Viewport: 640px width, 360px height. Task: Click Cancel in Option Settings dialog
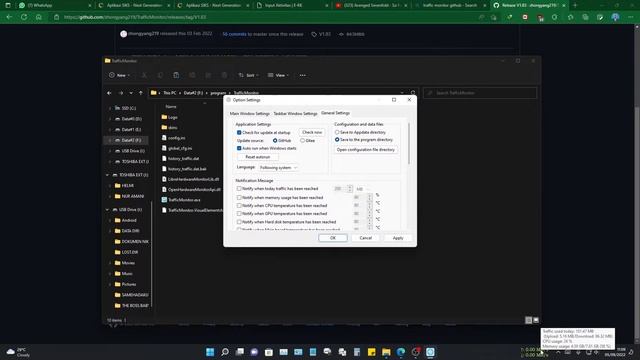click(366, 238)
